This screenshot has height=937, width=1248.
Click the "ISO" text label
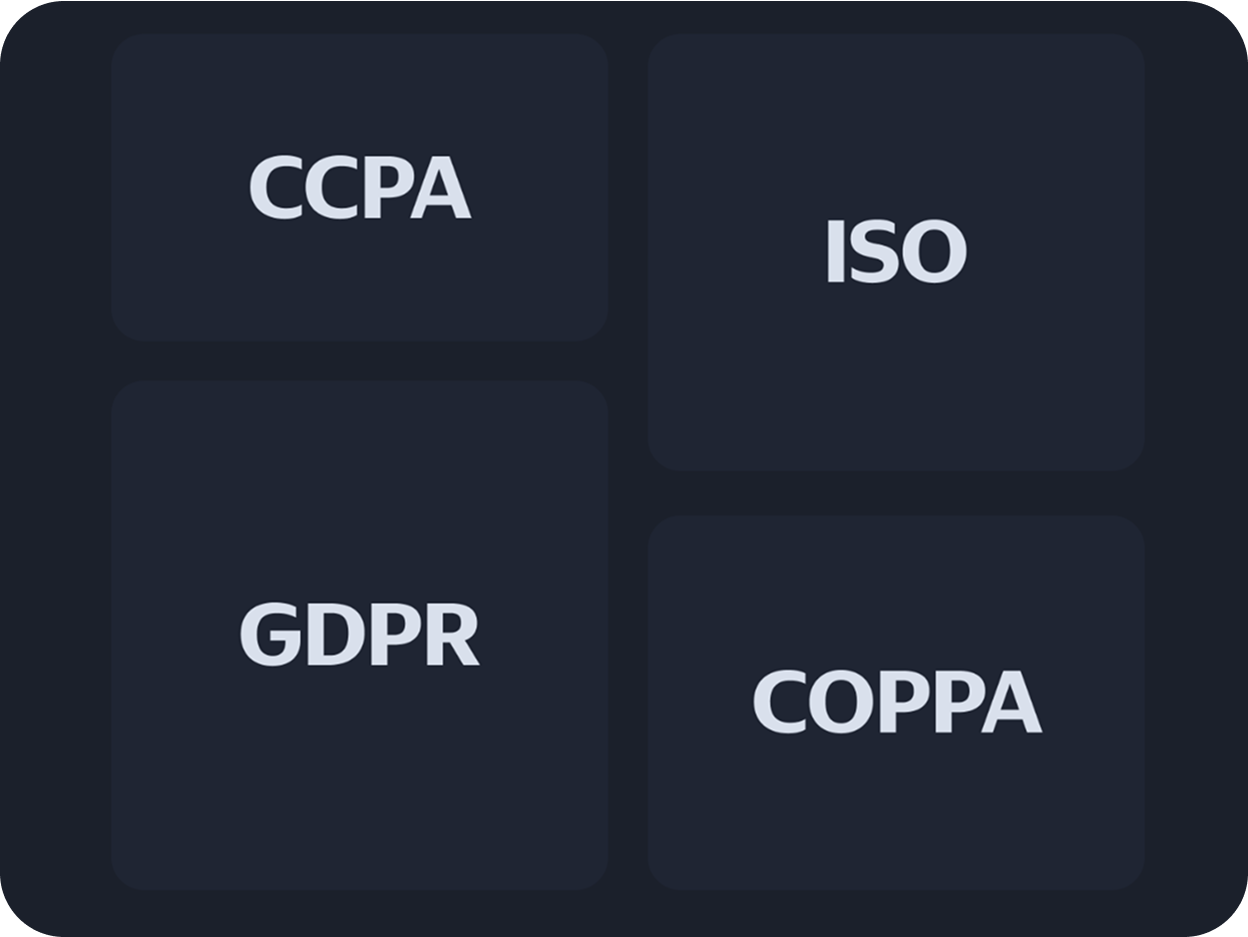895,252
